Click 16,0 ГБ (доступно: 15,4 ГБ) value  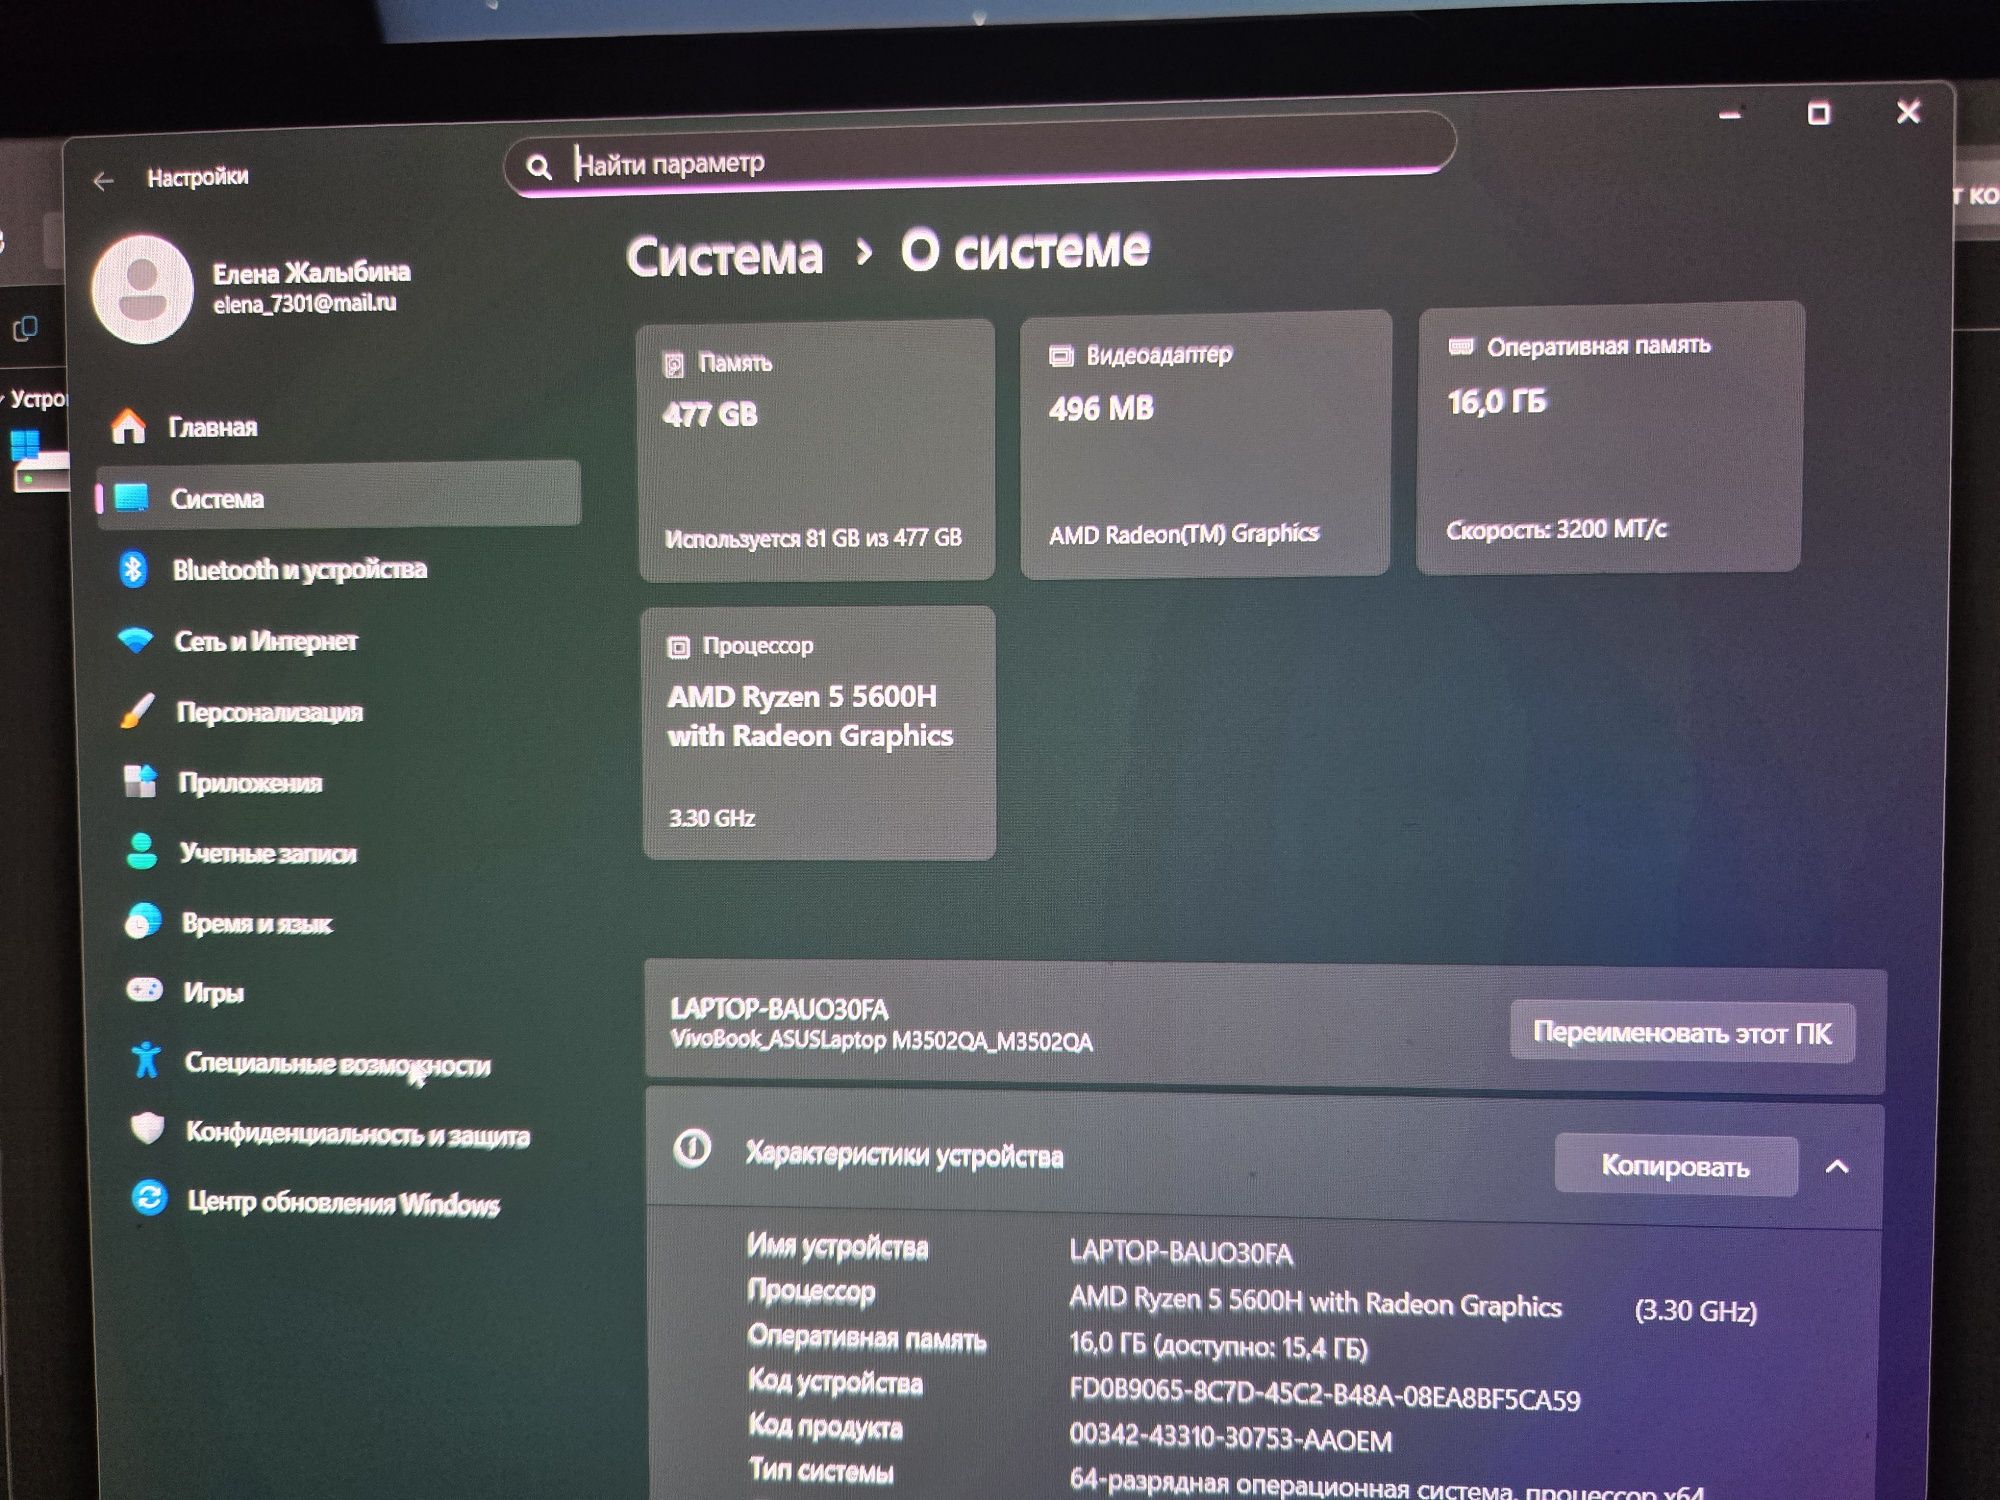(x=1218, y=1346)
